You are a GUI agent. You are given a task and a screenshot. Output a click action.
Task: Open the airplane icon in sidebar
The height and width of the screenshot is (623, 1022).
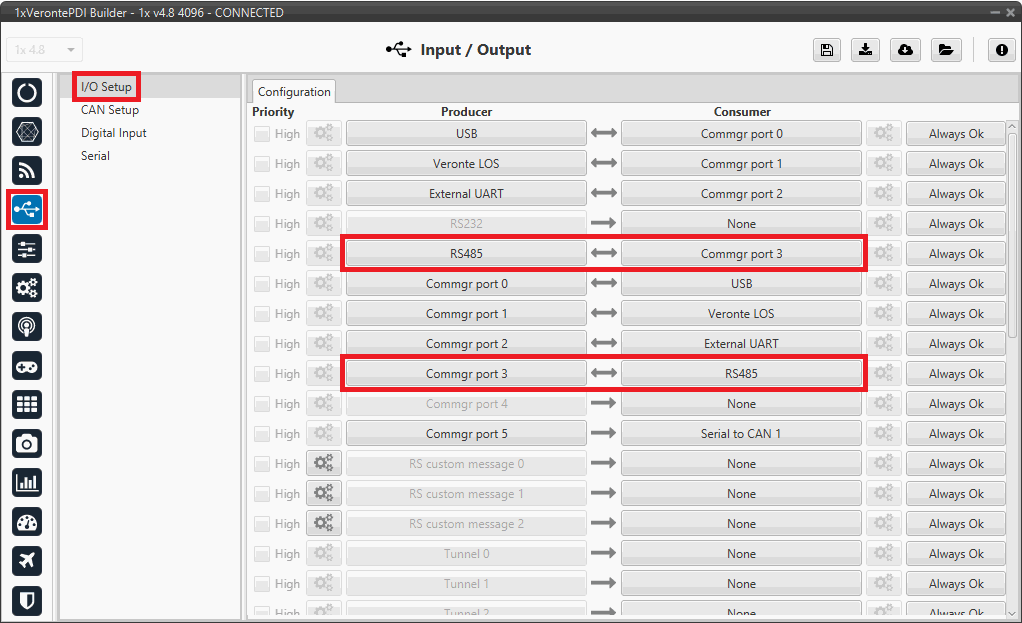27,561
